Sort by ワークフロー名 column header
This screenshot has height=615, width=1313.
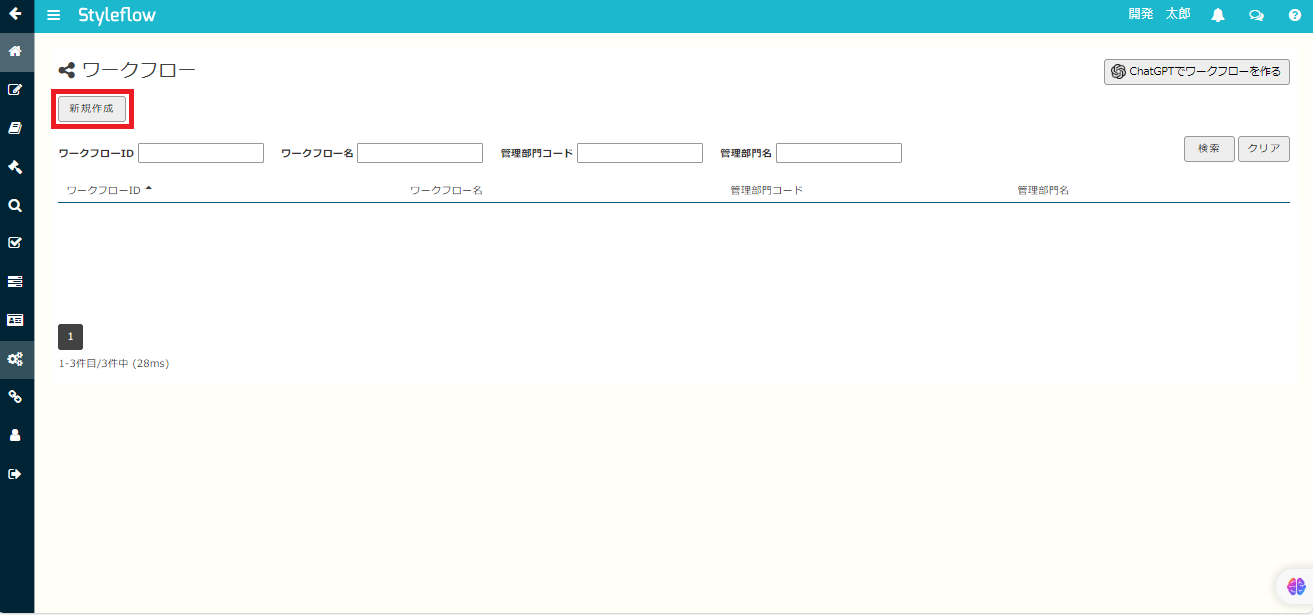coord(446,190)
